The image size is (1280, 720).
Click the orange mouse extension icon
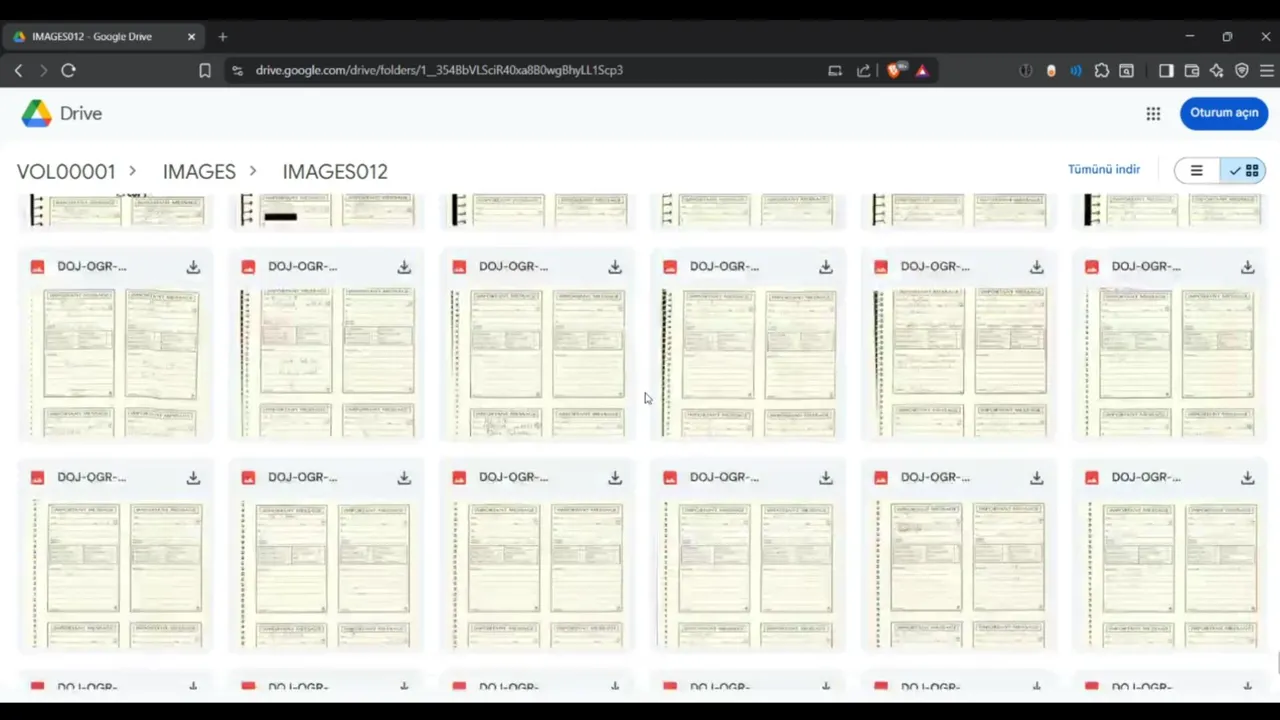1051,70
